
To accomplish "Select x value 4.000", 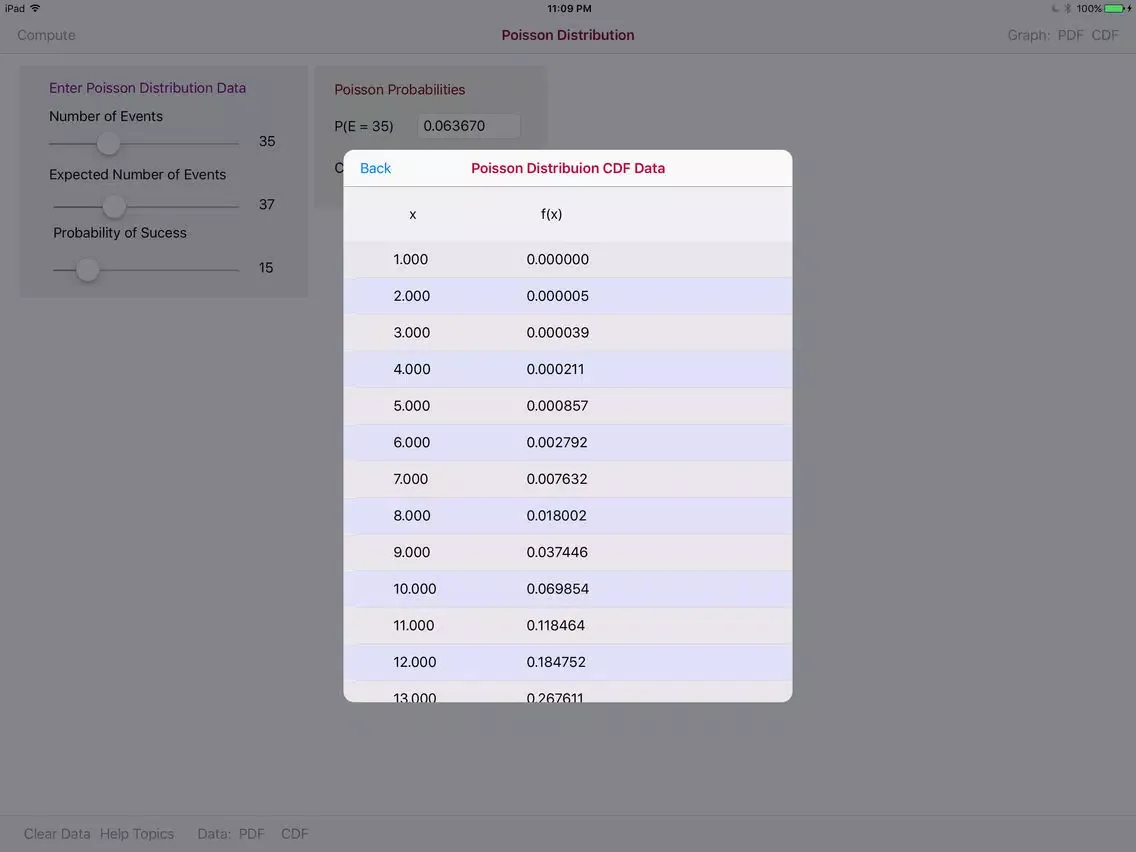I will pos(412,369).
